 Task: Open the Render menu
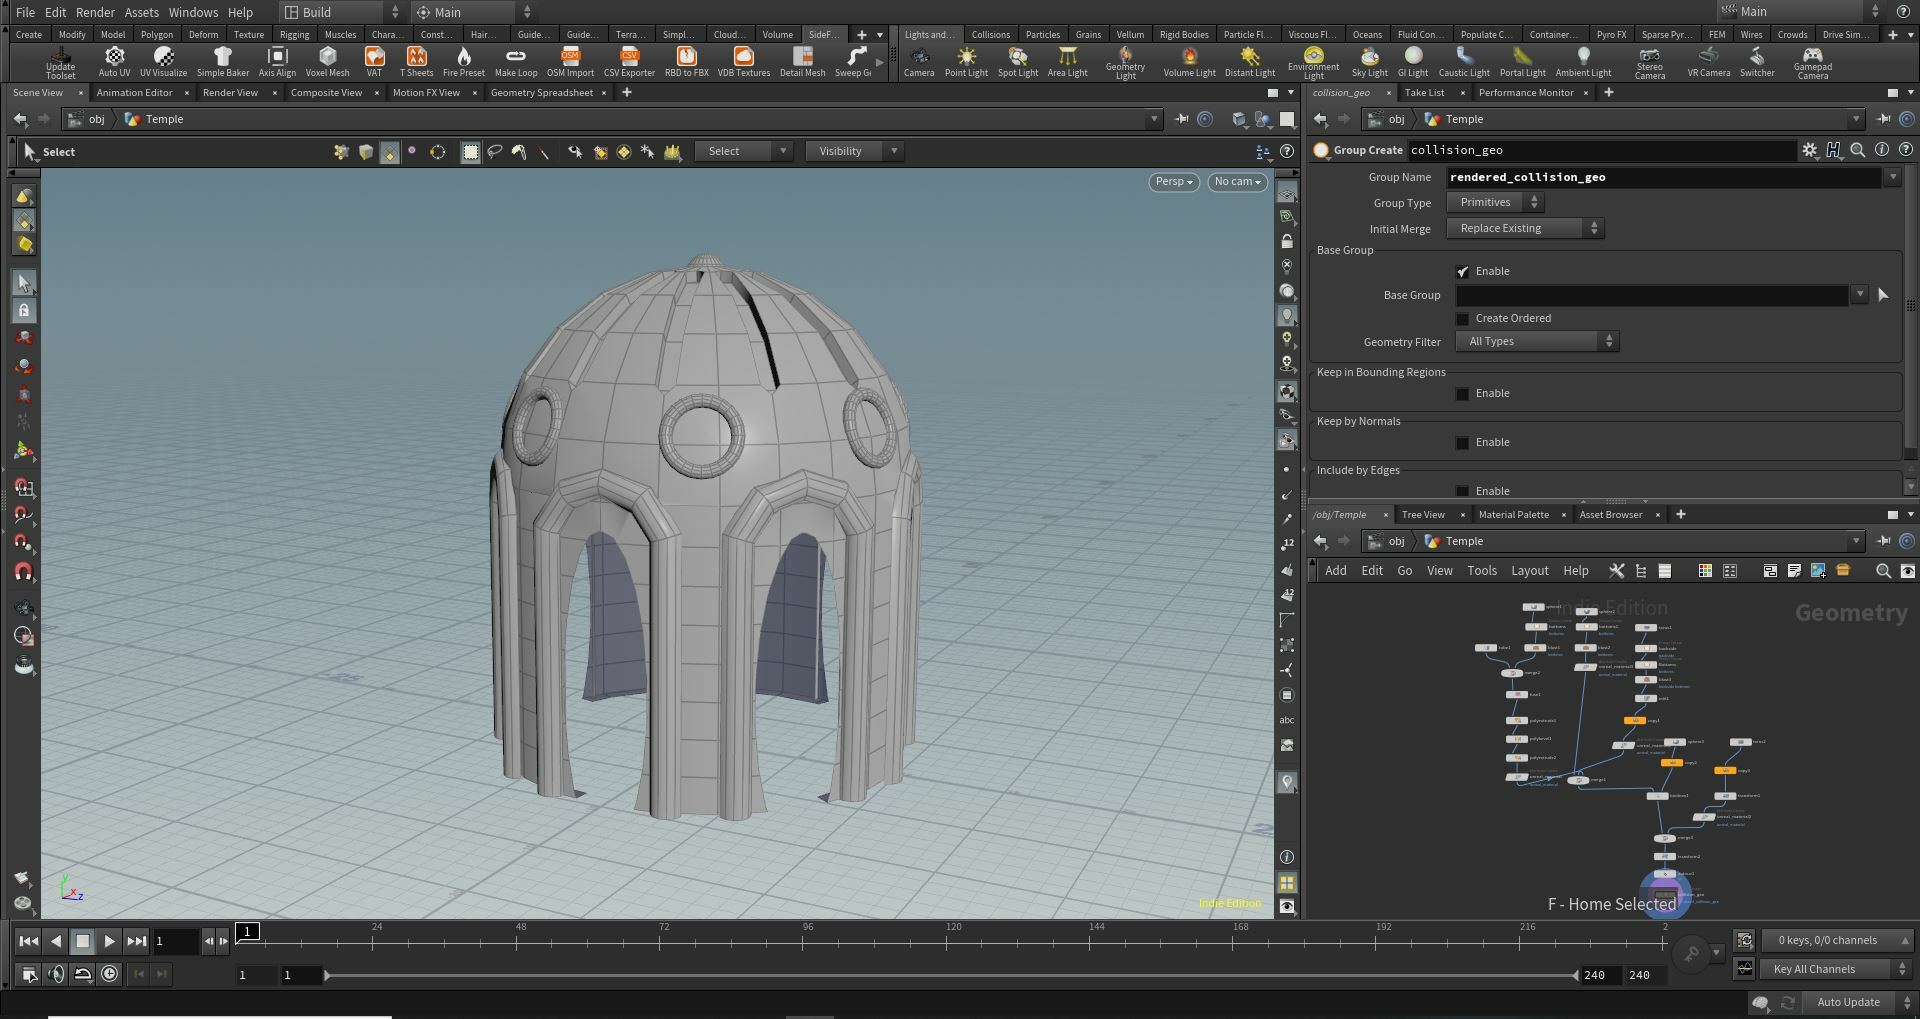(x=95, y=12)
